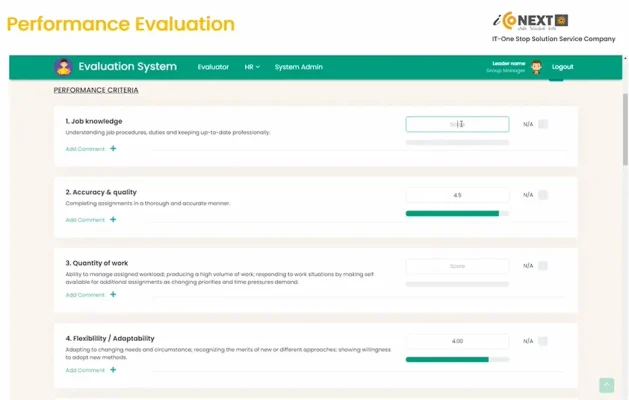629x400 pixels.
Task: Check N/A box for Job knowledge
Action: tap(543, 125)
